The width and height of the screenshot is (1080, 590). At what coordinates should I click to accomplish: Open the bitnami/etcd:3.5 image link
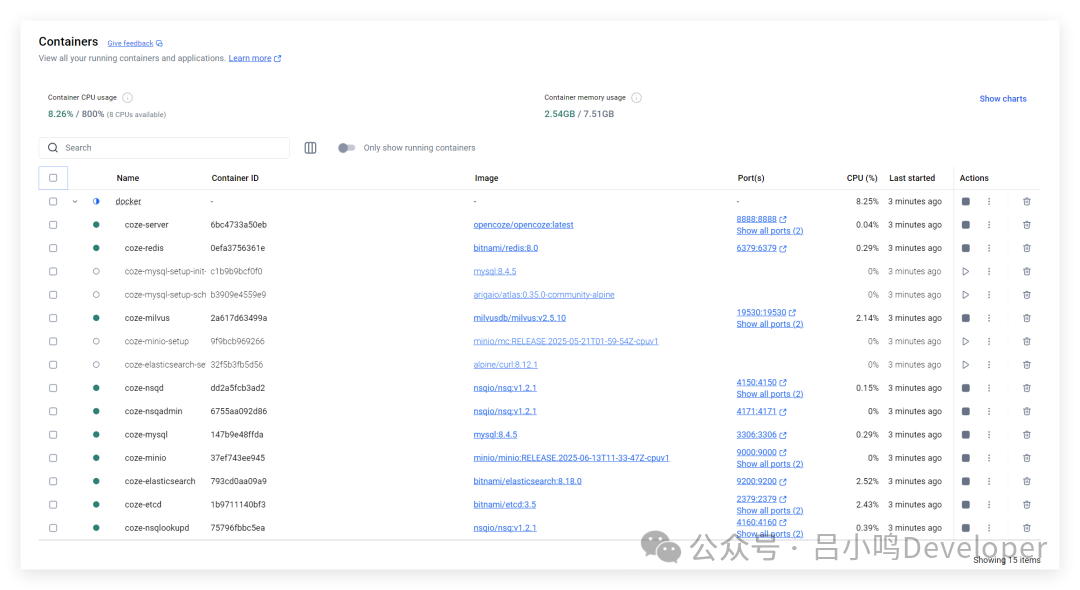coord(505,505)
